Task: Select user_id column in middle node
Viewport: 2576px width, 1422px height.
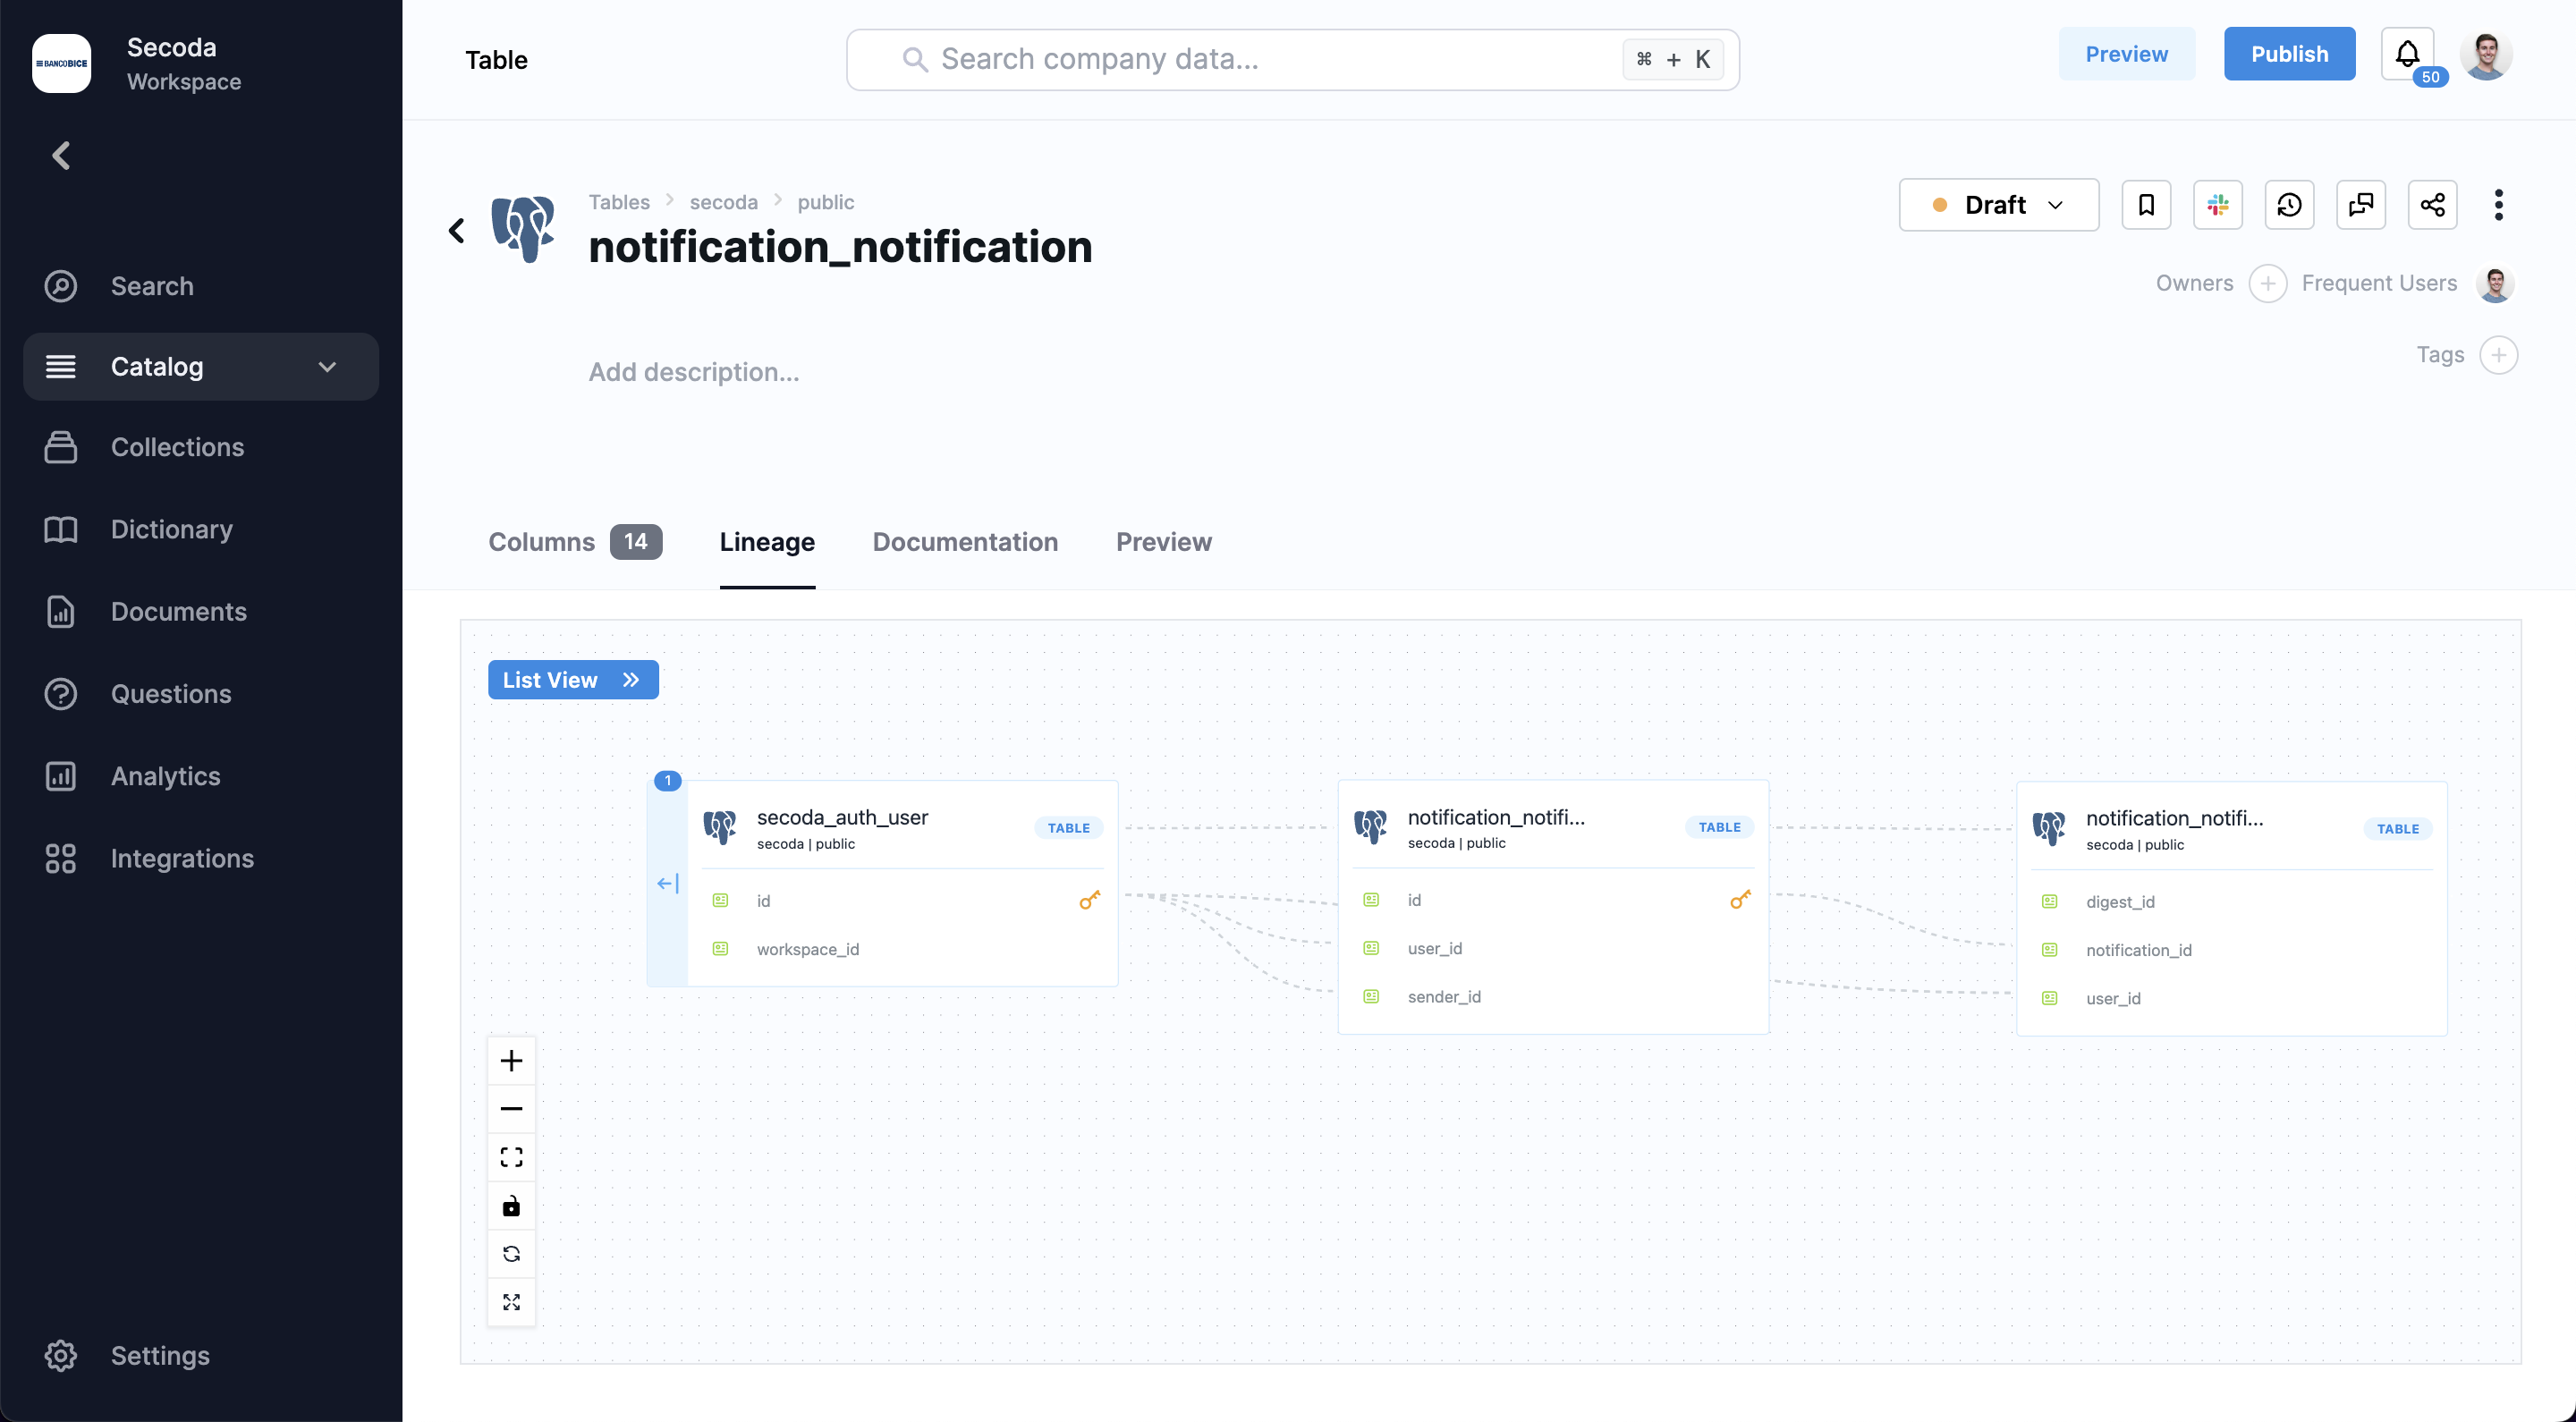Action: (x=1434, y=948)
